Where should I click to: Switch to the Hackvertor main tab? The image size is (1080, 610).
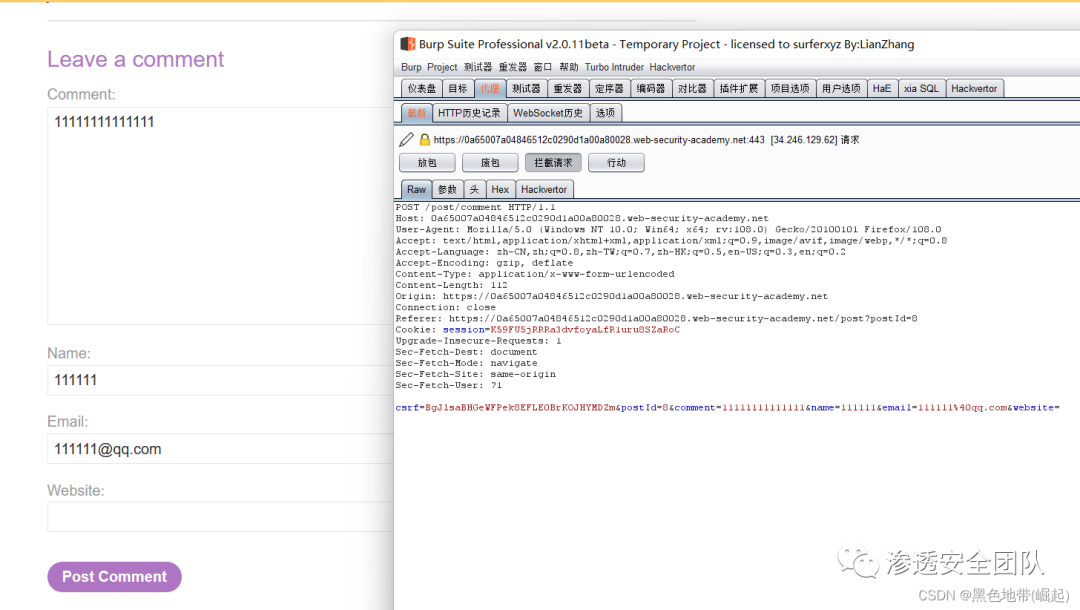(974, 88)
